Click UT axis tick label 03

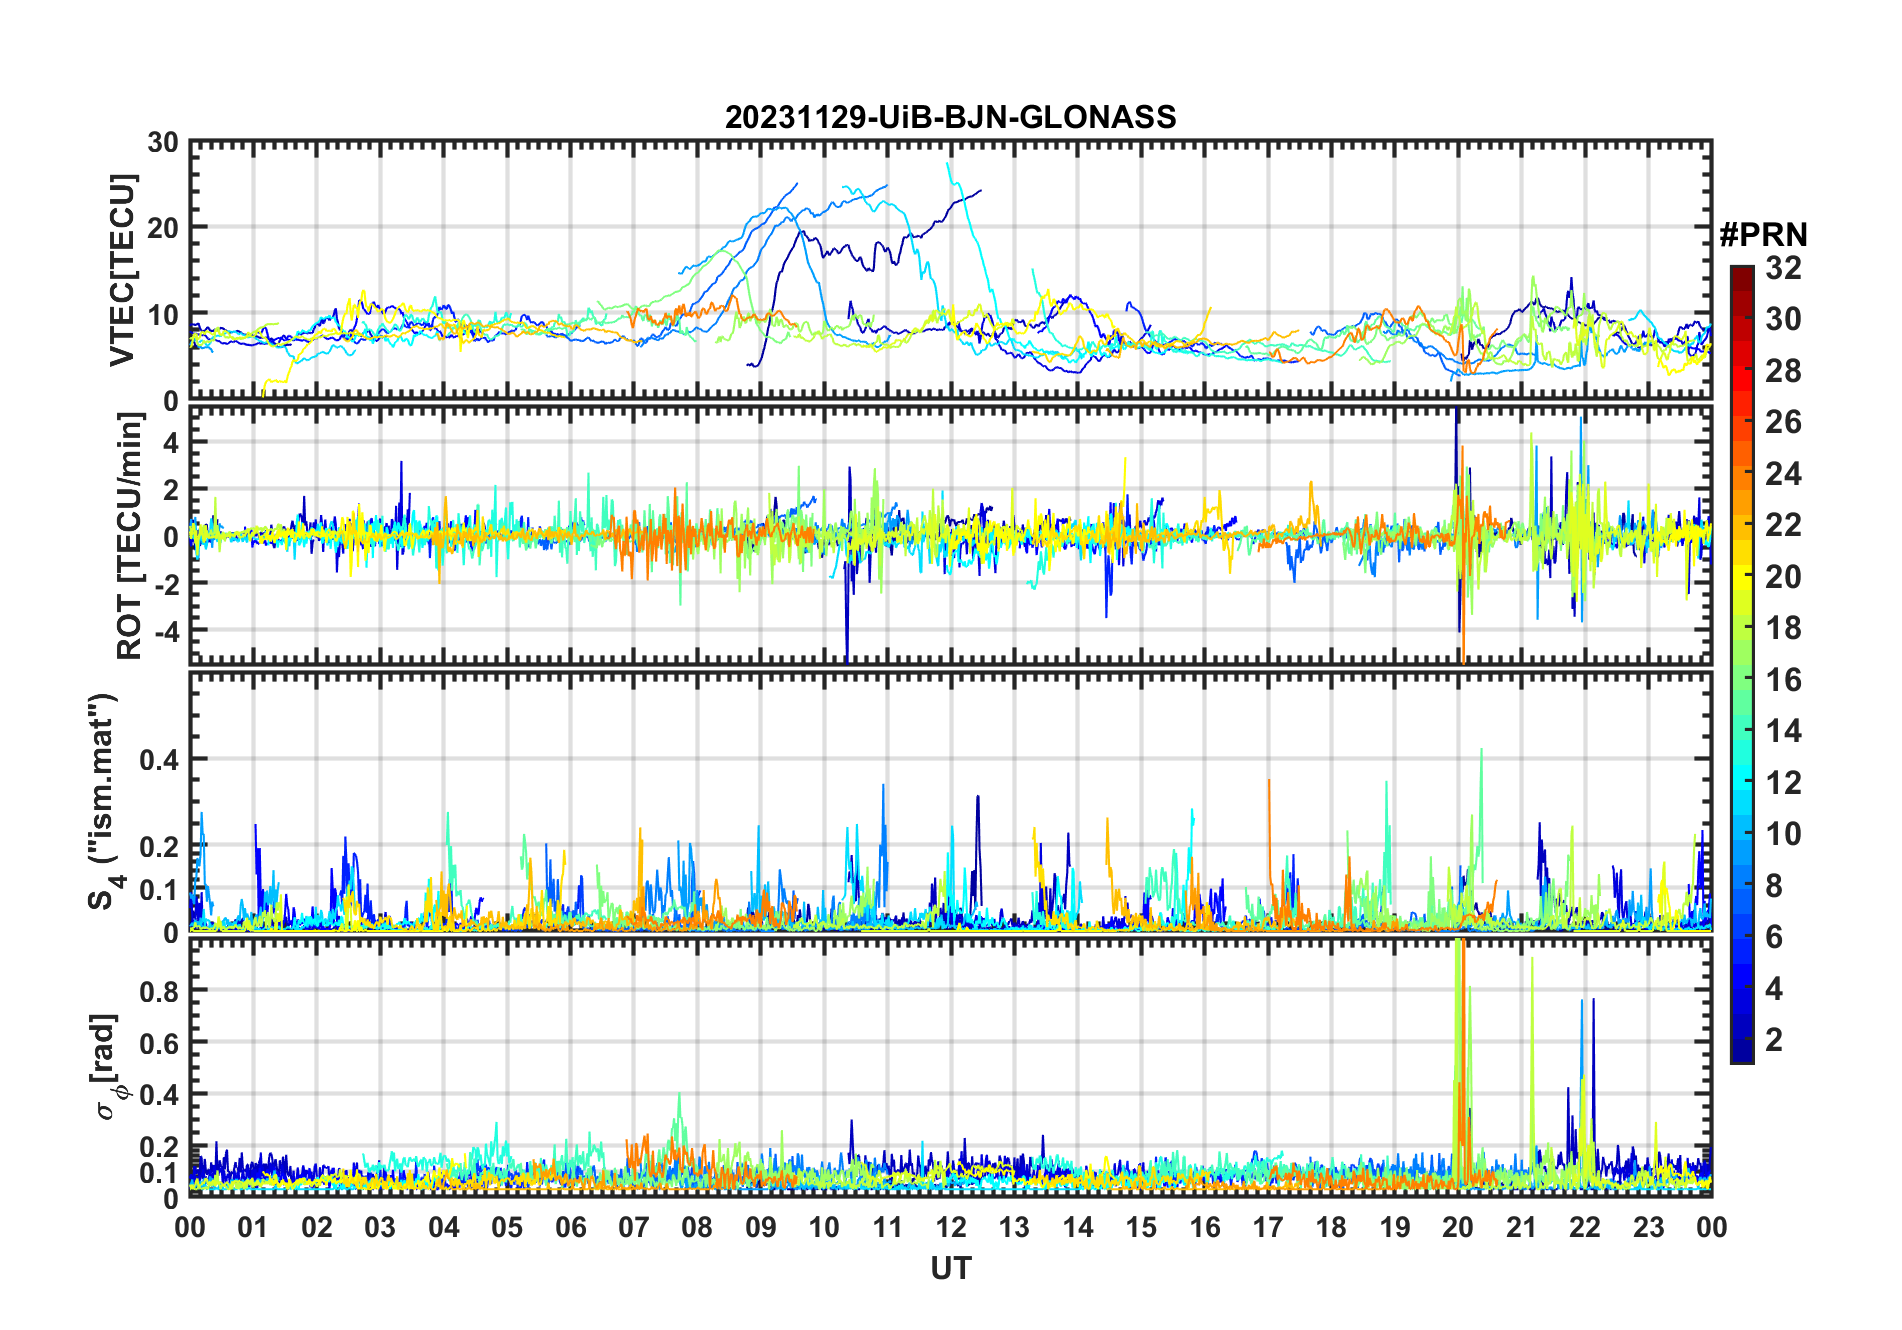pos(380,1227)
